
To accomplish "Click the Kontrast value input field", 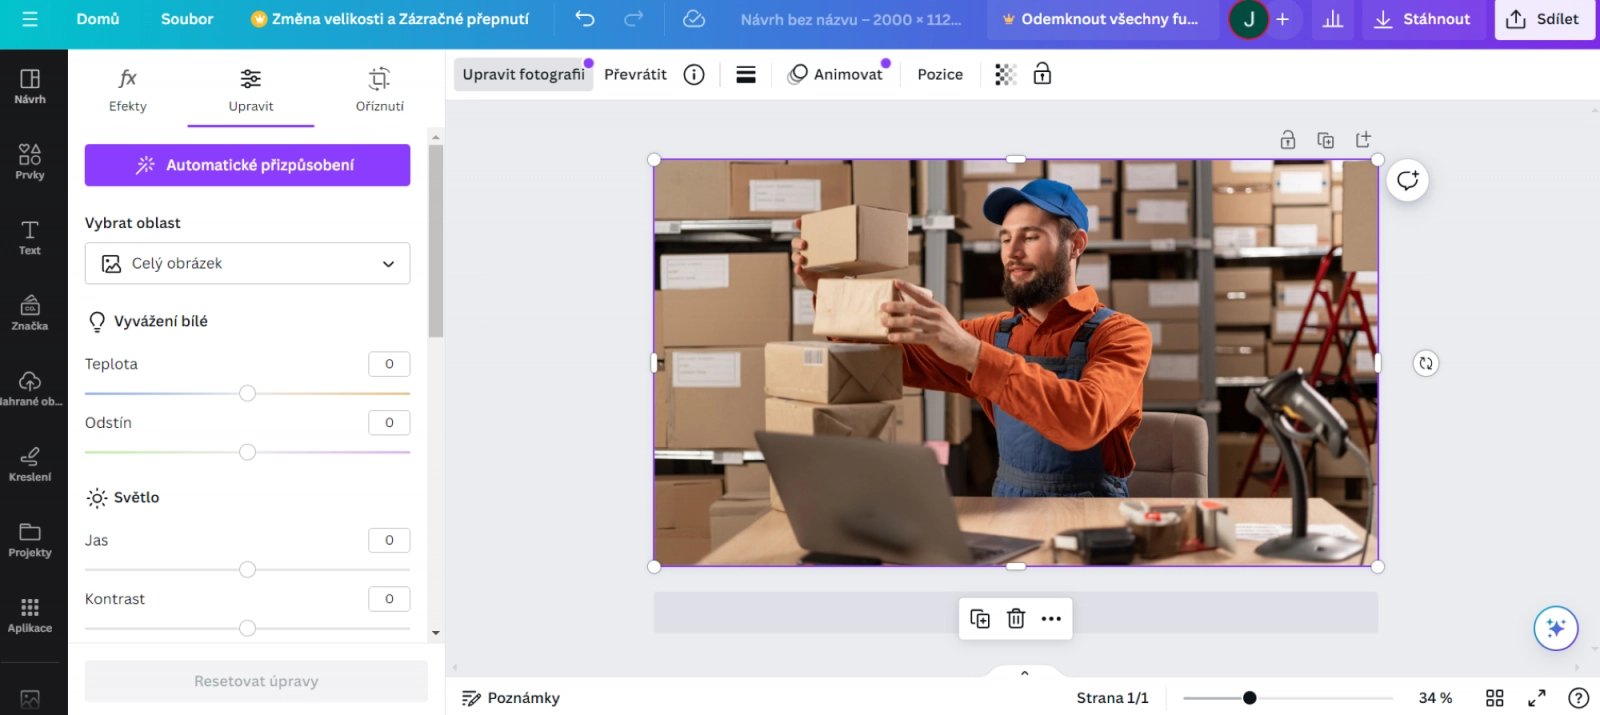I will click(x=389, y=599).
